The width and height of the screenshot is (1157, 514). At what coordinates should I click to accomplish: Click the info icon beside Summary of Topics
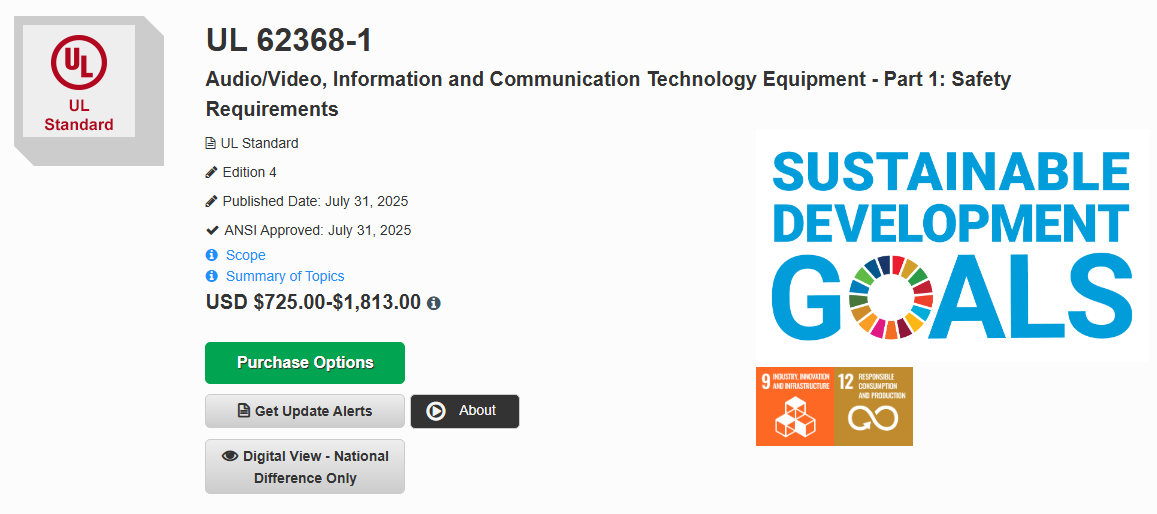pyautogui.click(x=212, y=277)
